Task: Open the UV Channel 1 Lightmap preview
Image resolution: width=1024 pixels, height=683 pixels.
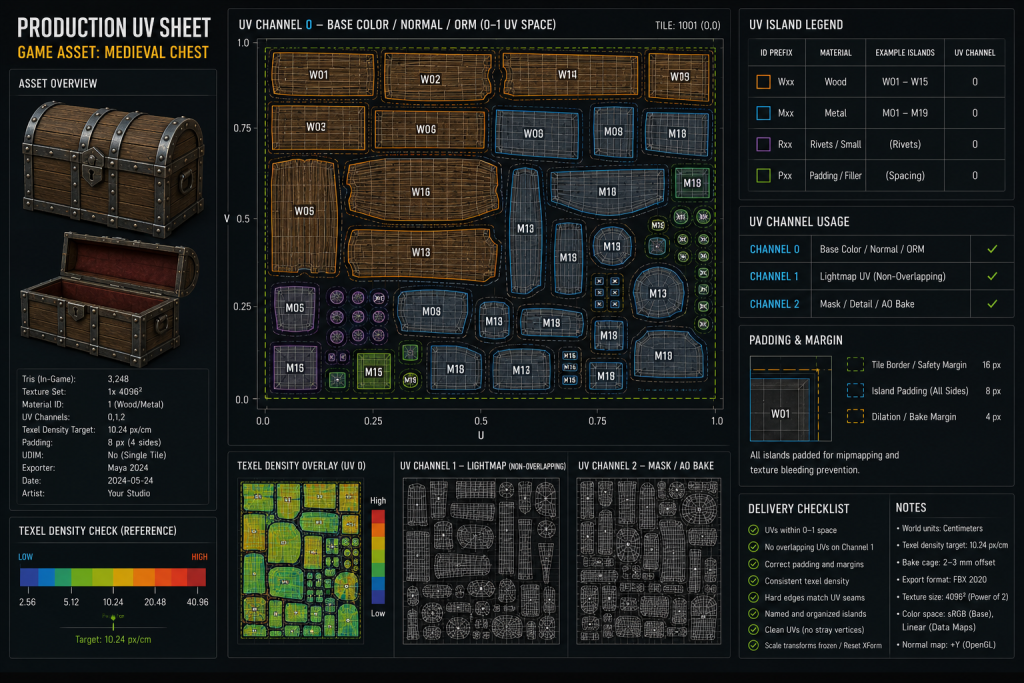Action: (x=481, y=561)
